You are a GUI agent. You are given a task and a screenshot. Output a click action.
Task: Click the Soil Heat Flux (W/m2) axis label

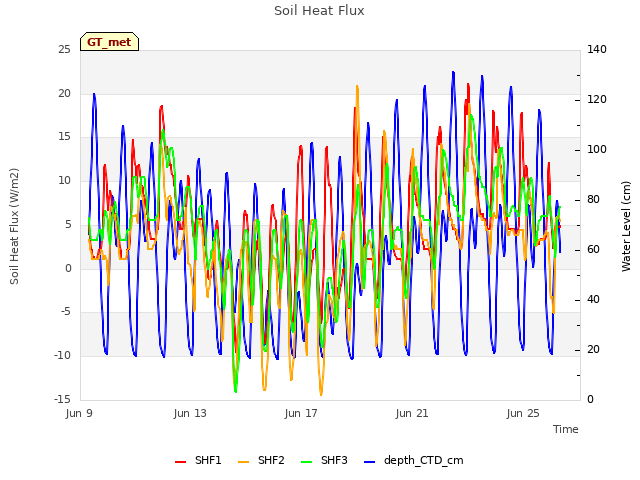(15, 226)
